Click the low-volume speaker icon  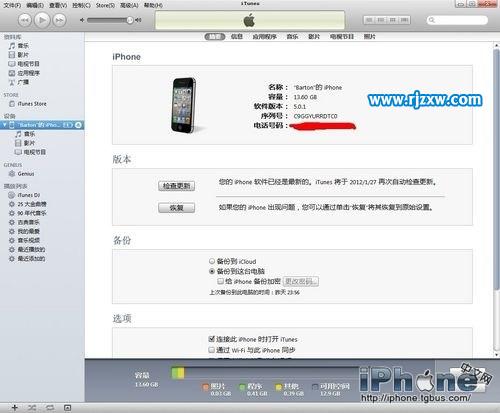pos(82,20)
